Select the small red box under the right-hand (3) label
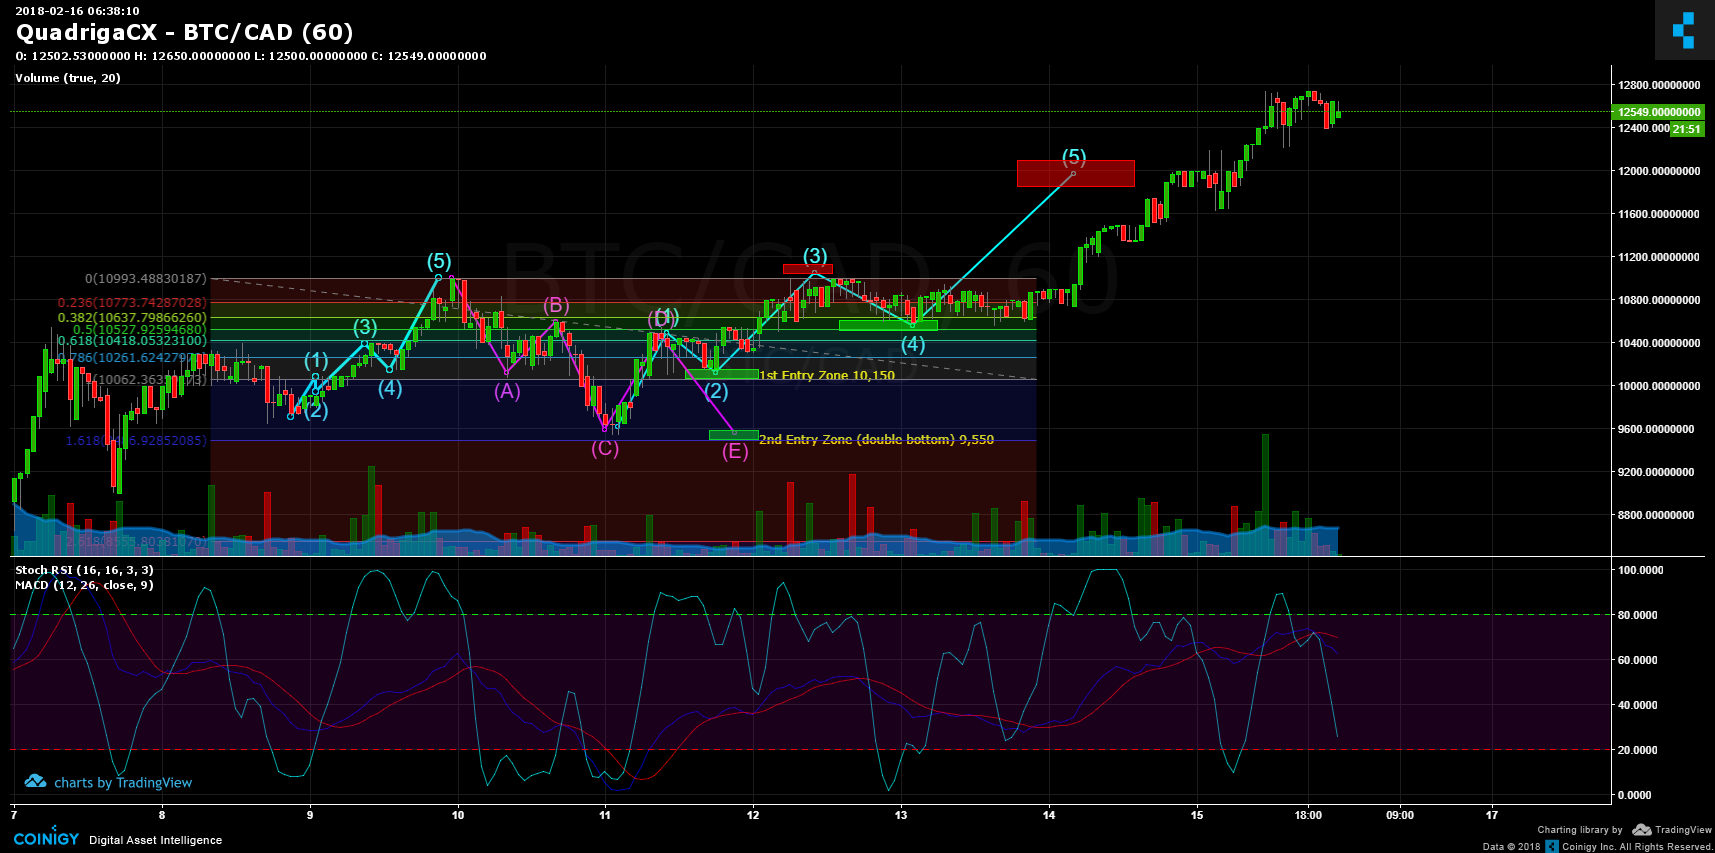 808,269
